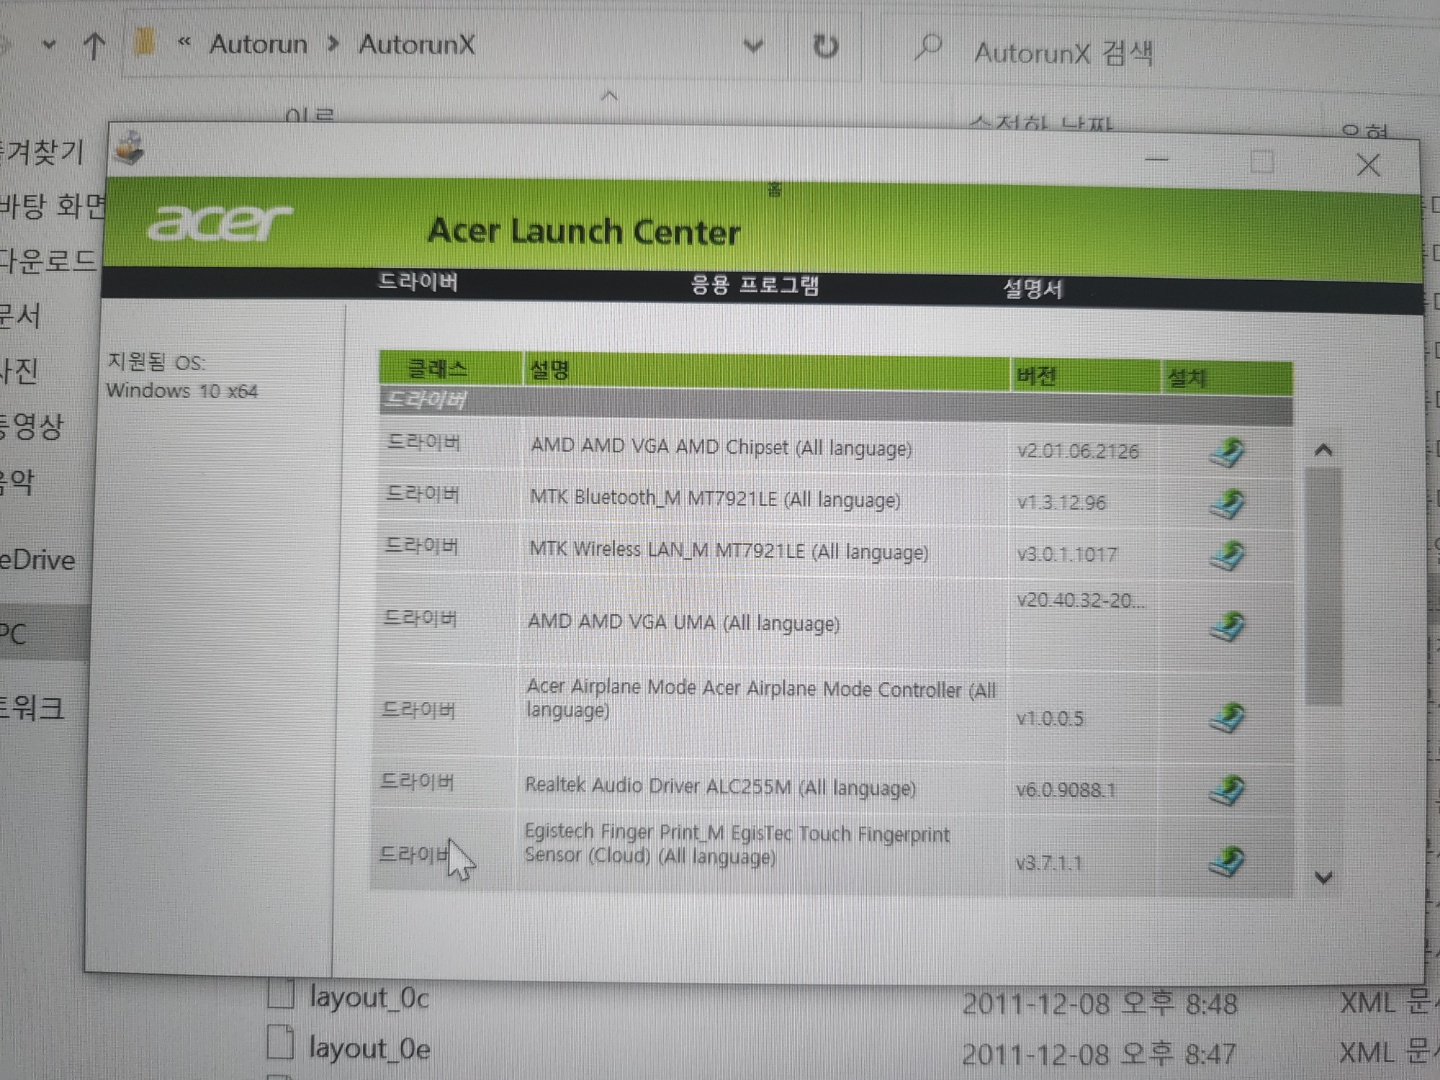Select Egistech Finger Print description
This screenshot has width=1440, height=1080.
click(737, 844)
